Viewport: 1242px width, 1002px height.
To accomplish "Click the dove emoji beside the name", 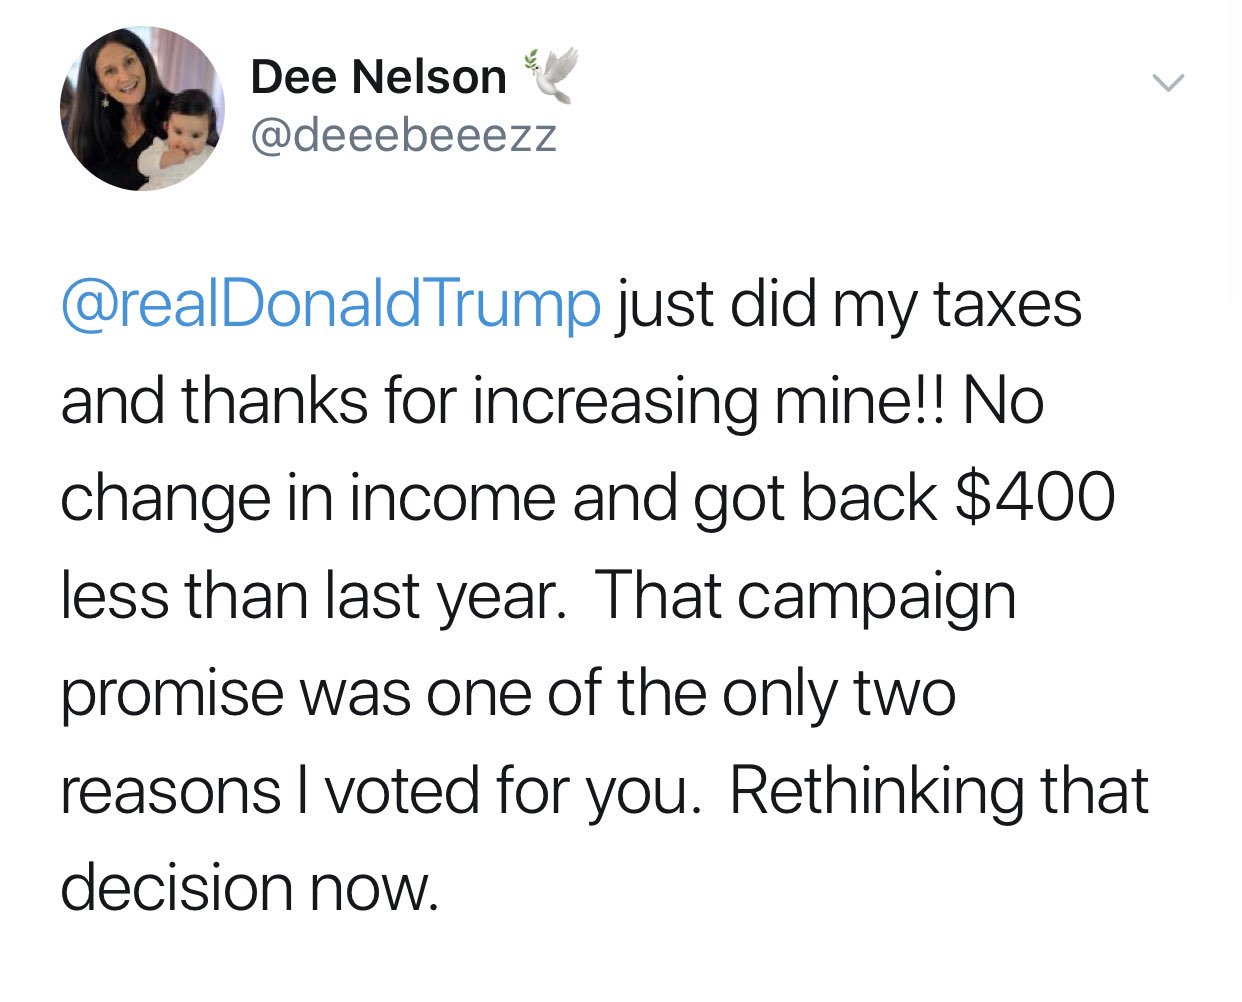I will (549, 74).
